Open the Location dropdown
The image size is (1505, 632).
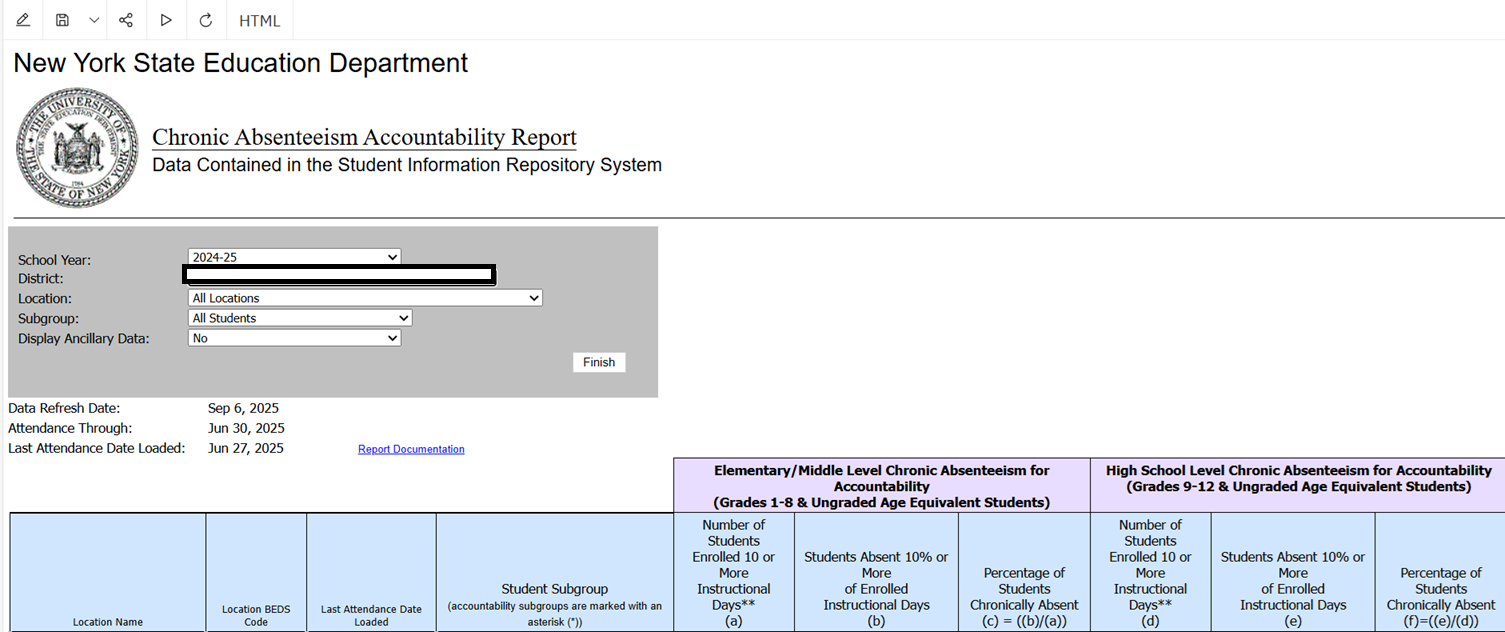tap(365, 298)
